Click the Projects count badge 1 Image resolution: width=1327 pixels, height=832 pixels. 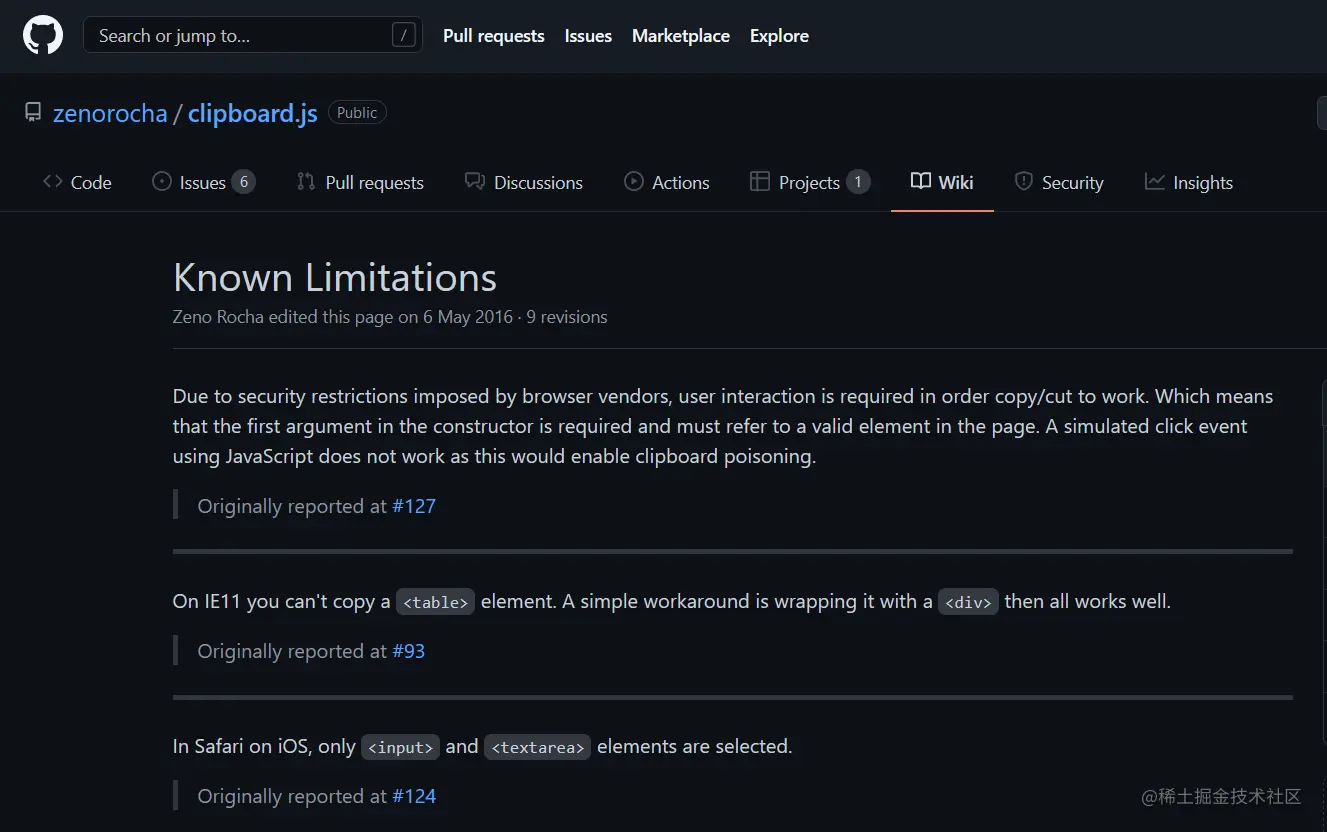[857, 182]
